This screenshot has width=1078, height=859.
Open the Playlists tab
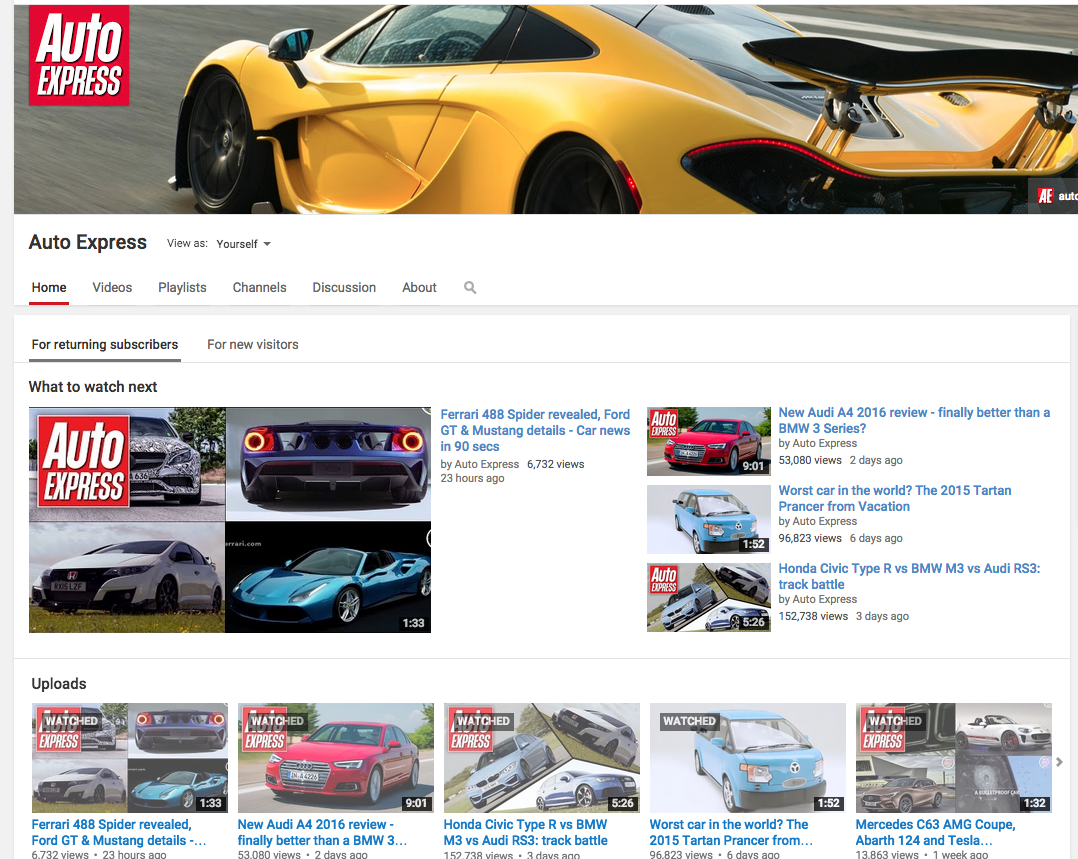tap(182, 287)
